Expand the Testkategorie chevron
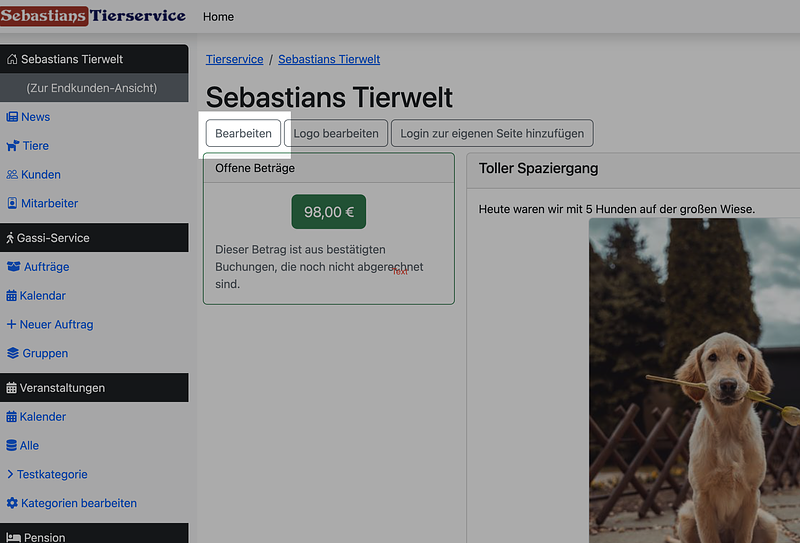 click(x=10, y=474)
